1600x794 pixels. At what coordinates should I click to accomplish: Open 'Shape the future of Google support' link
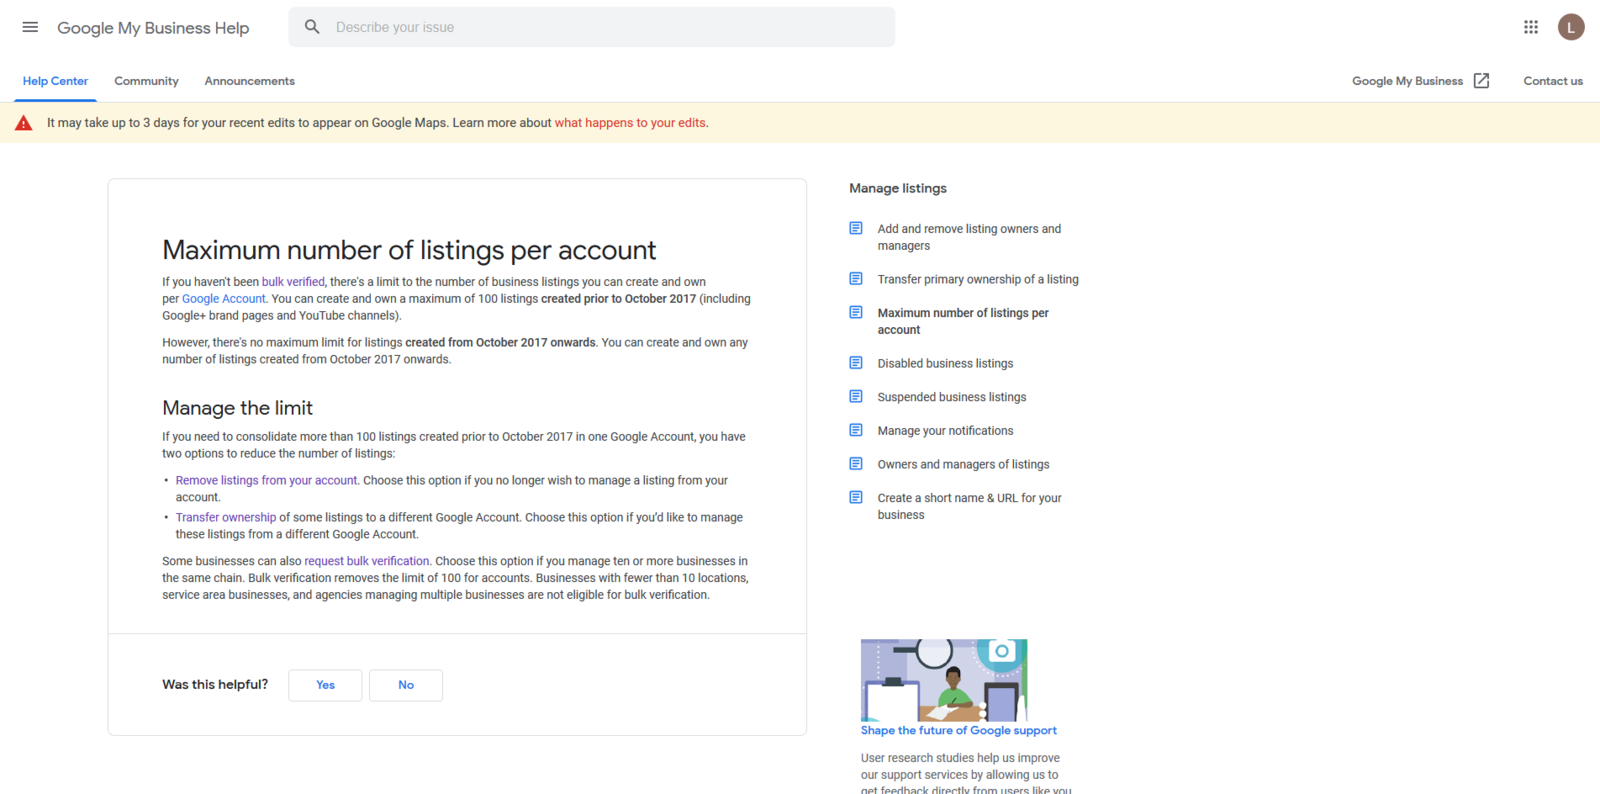958,730
